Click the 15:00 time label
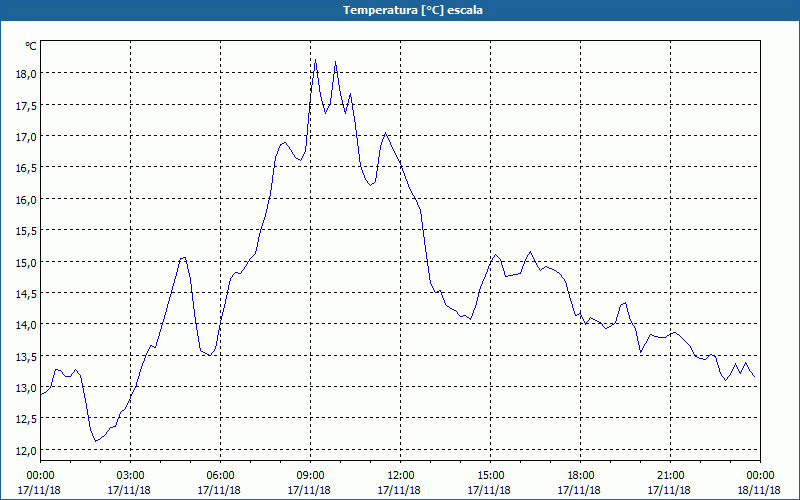This screenshot has width=800, height=500. point(490,476)
